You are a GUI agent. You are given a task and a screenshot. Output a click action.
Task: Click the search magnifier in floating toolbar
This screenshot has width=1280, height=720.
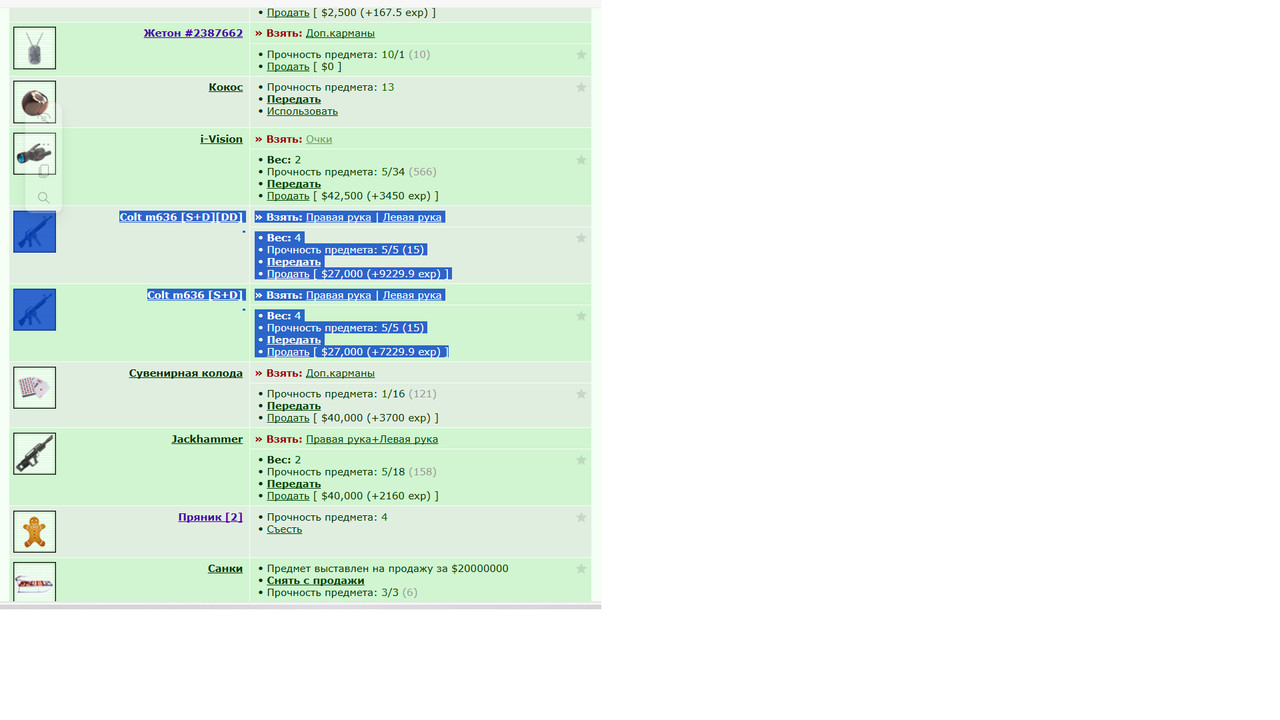tap(43, 198)
